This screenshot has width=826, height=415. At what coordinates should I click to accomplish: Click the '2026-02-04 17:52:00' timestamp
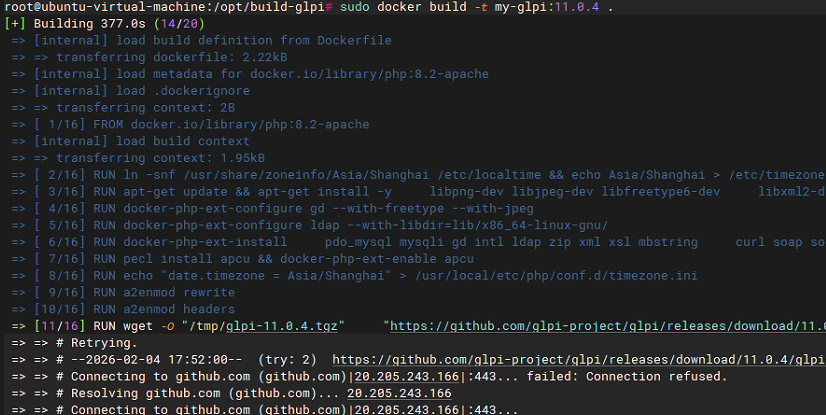pos(156,360)
